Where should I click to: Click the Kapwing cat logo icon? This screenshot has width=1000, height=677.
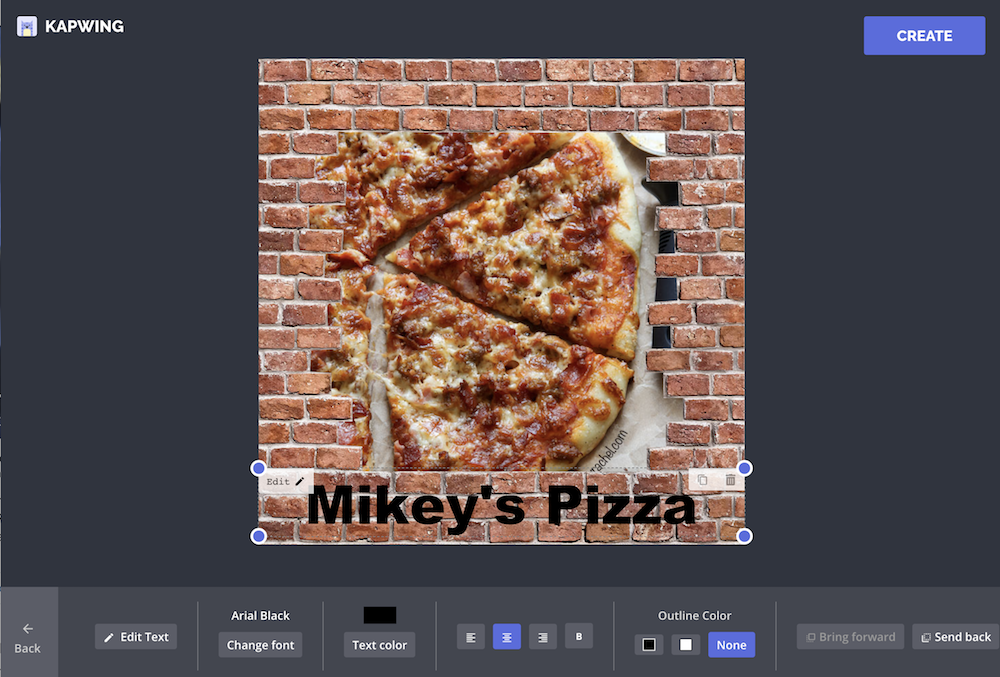click(27, 27)
